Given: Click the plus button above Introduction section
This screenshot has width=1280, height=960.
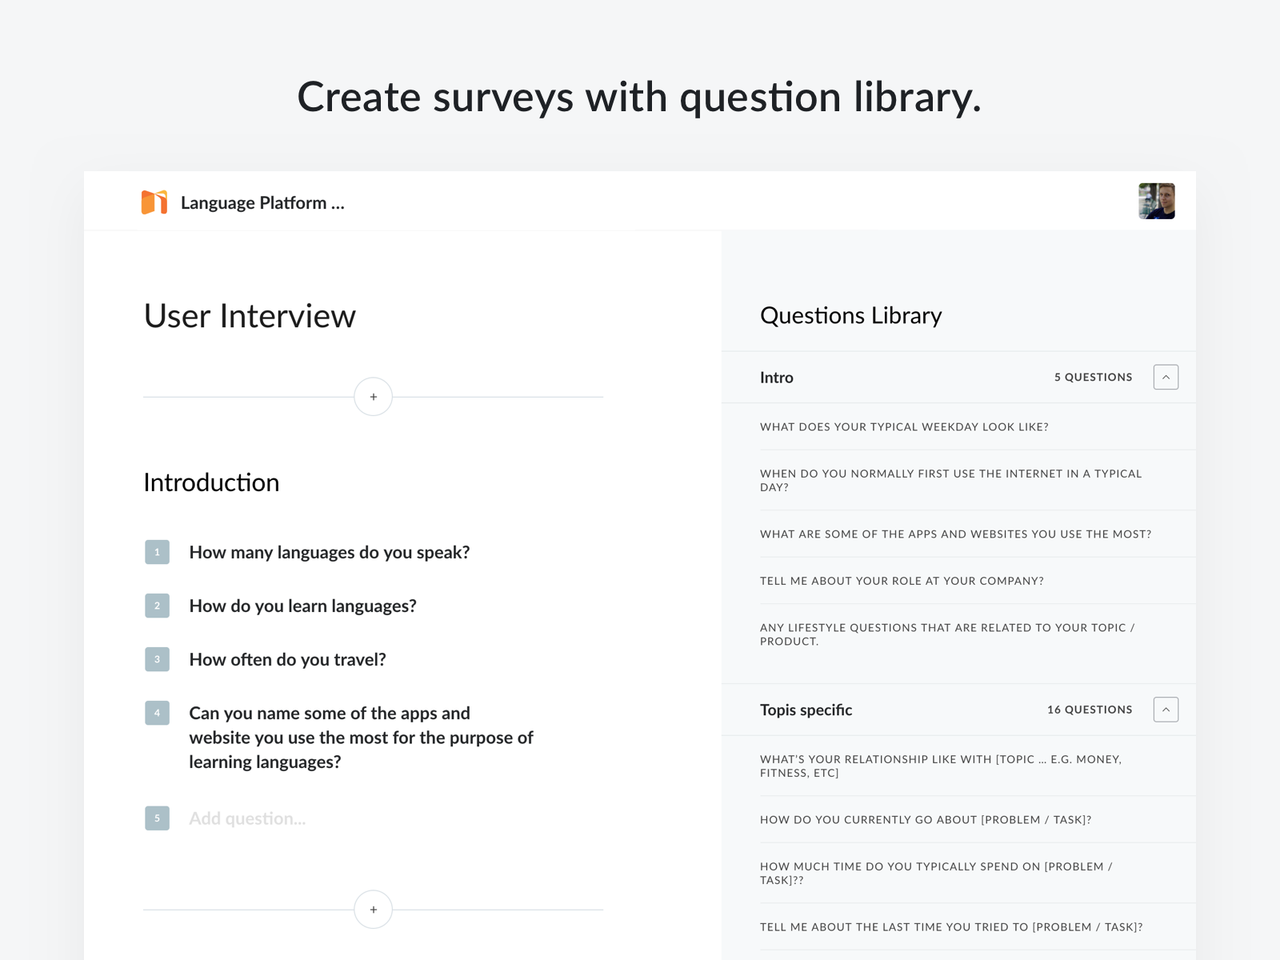Looking at the screenshot, I should (373, 397).
